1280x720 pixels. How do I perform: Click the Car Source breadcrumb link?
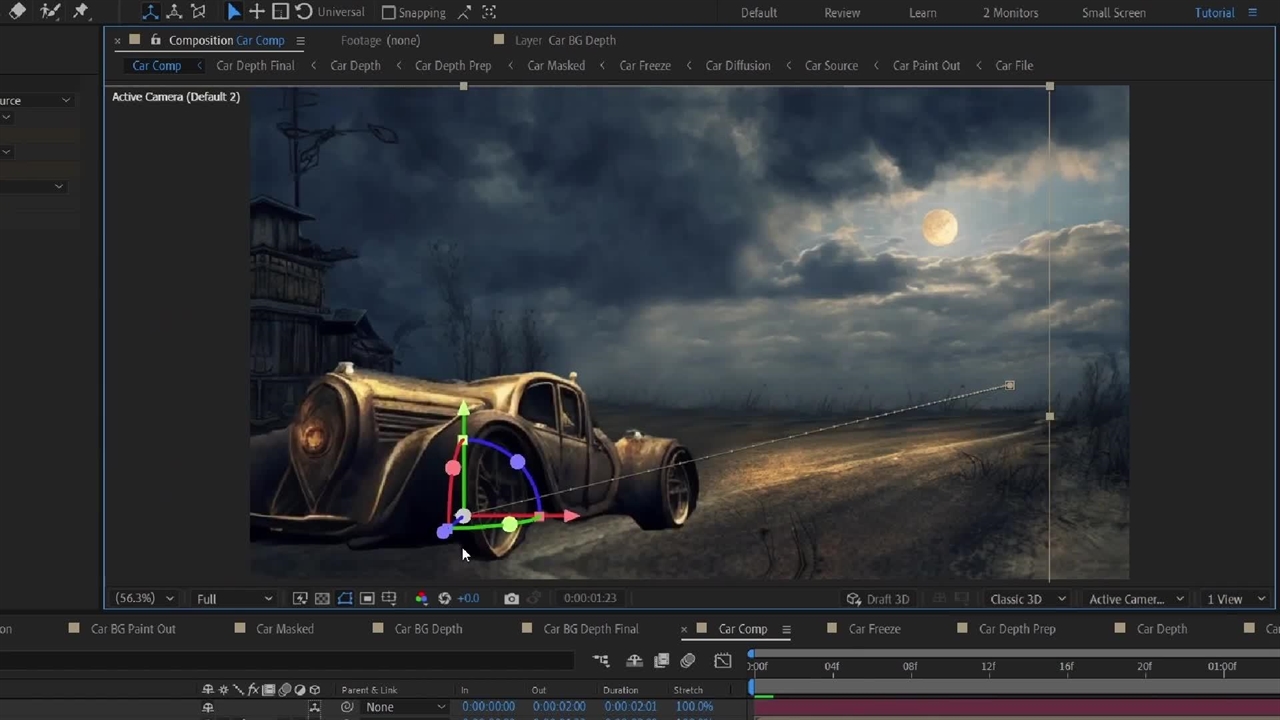(x=831, y=66)
